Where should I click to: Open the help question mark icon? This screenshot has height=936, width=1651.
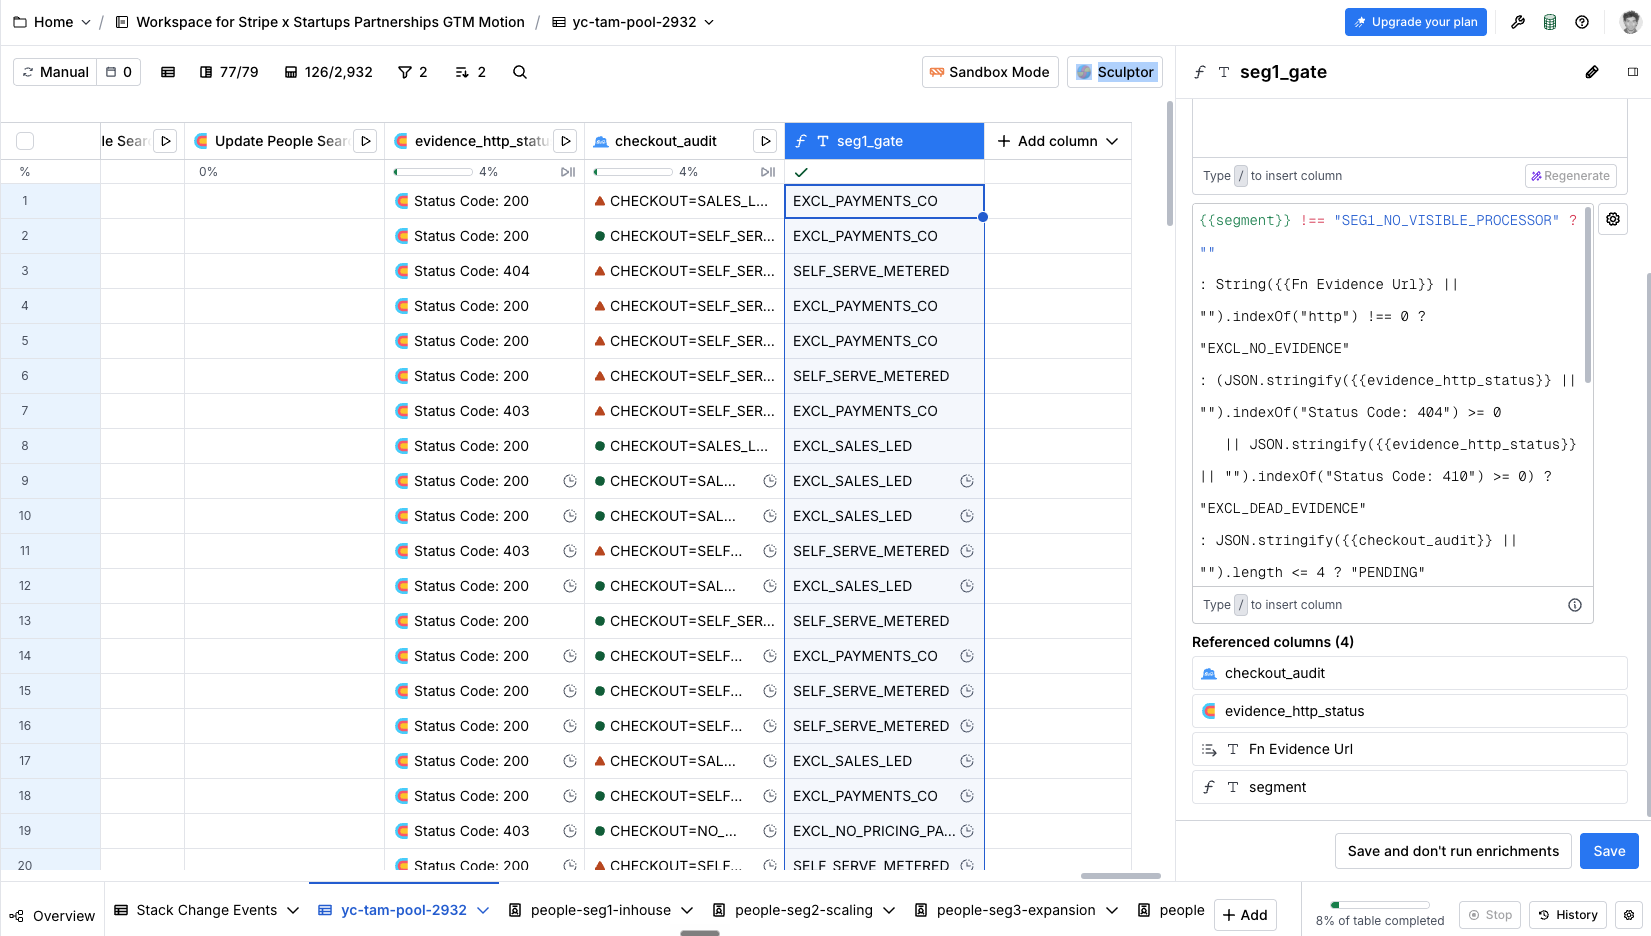coord(1582,22)
